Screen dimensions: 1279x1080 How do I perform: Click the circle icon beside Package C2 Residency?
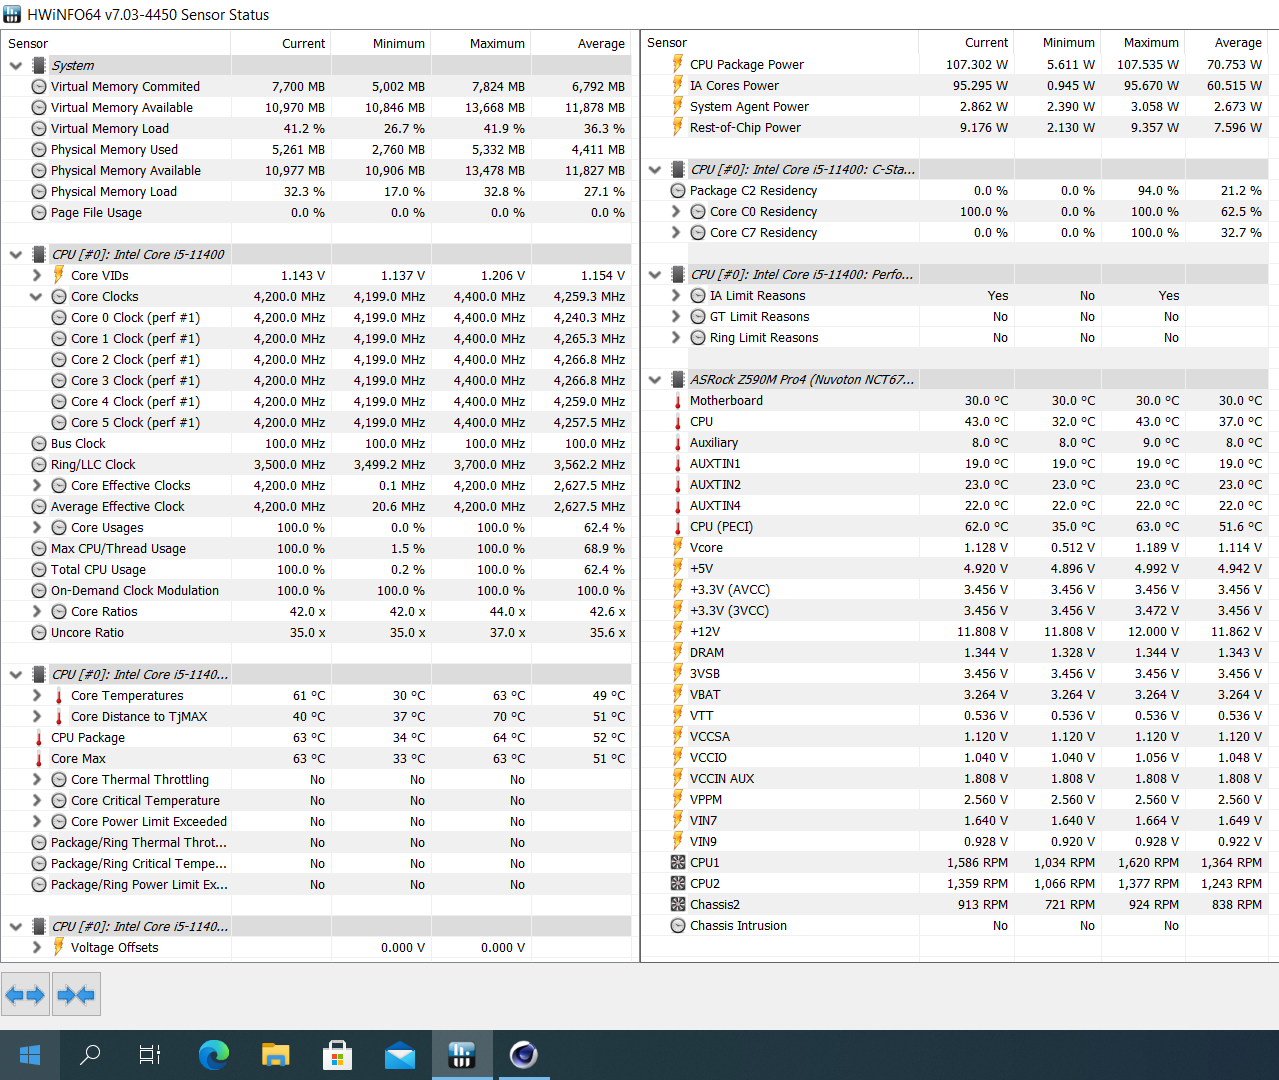pyautogui.click(x=678, y=190)
